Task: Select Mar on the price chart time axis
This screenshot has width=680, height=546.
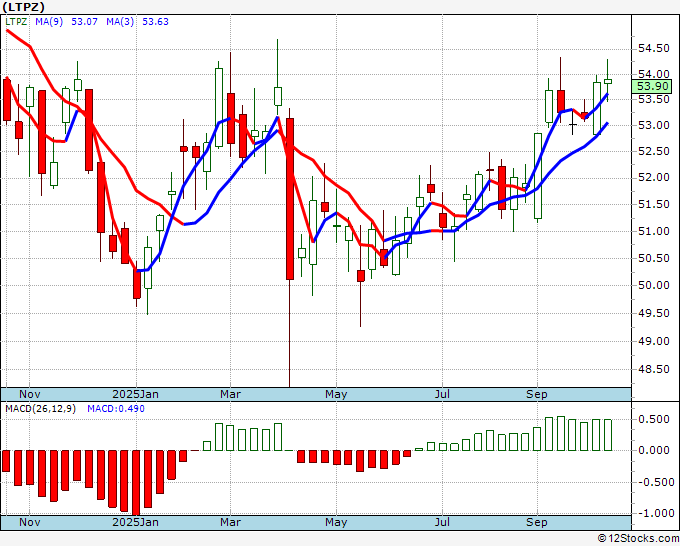Action: 230,394
